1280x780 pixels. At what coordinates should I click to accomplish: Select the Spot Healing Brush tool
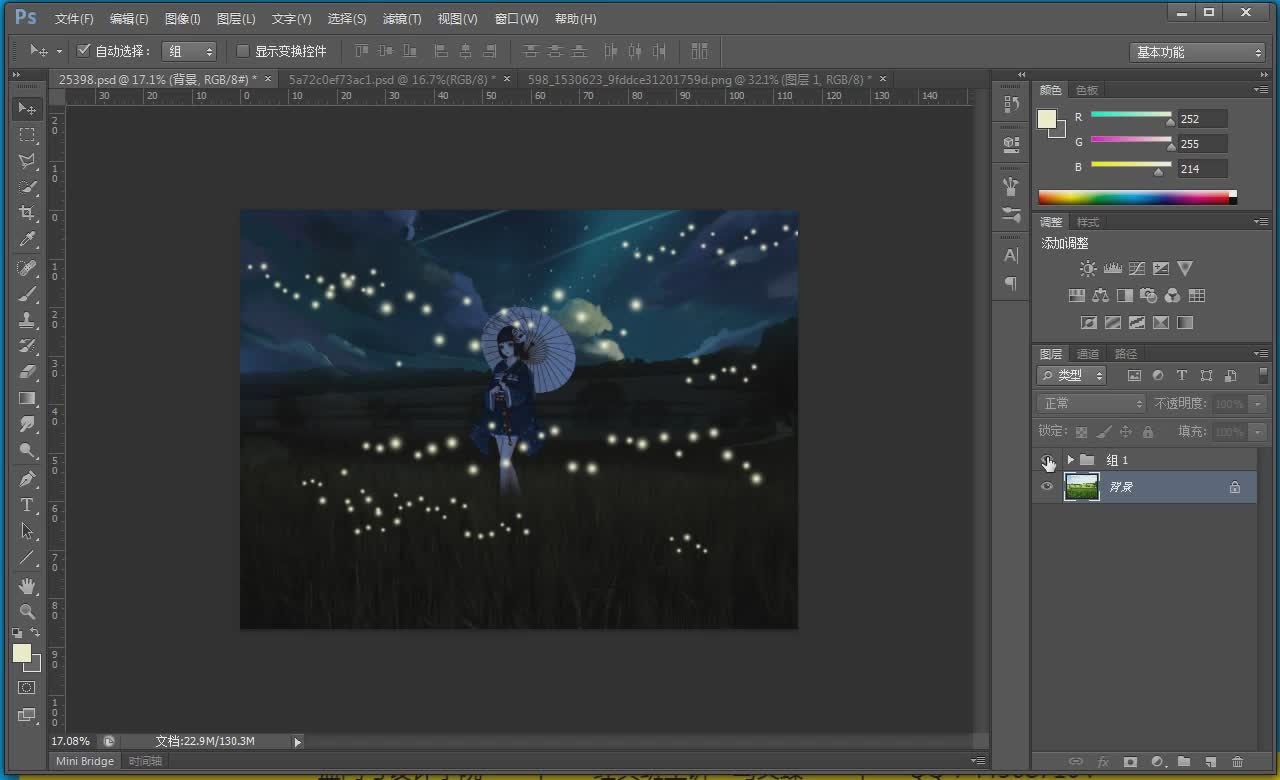27,268
